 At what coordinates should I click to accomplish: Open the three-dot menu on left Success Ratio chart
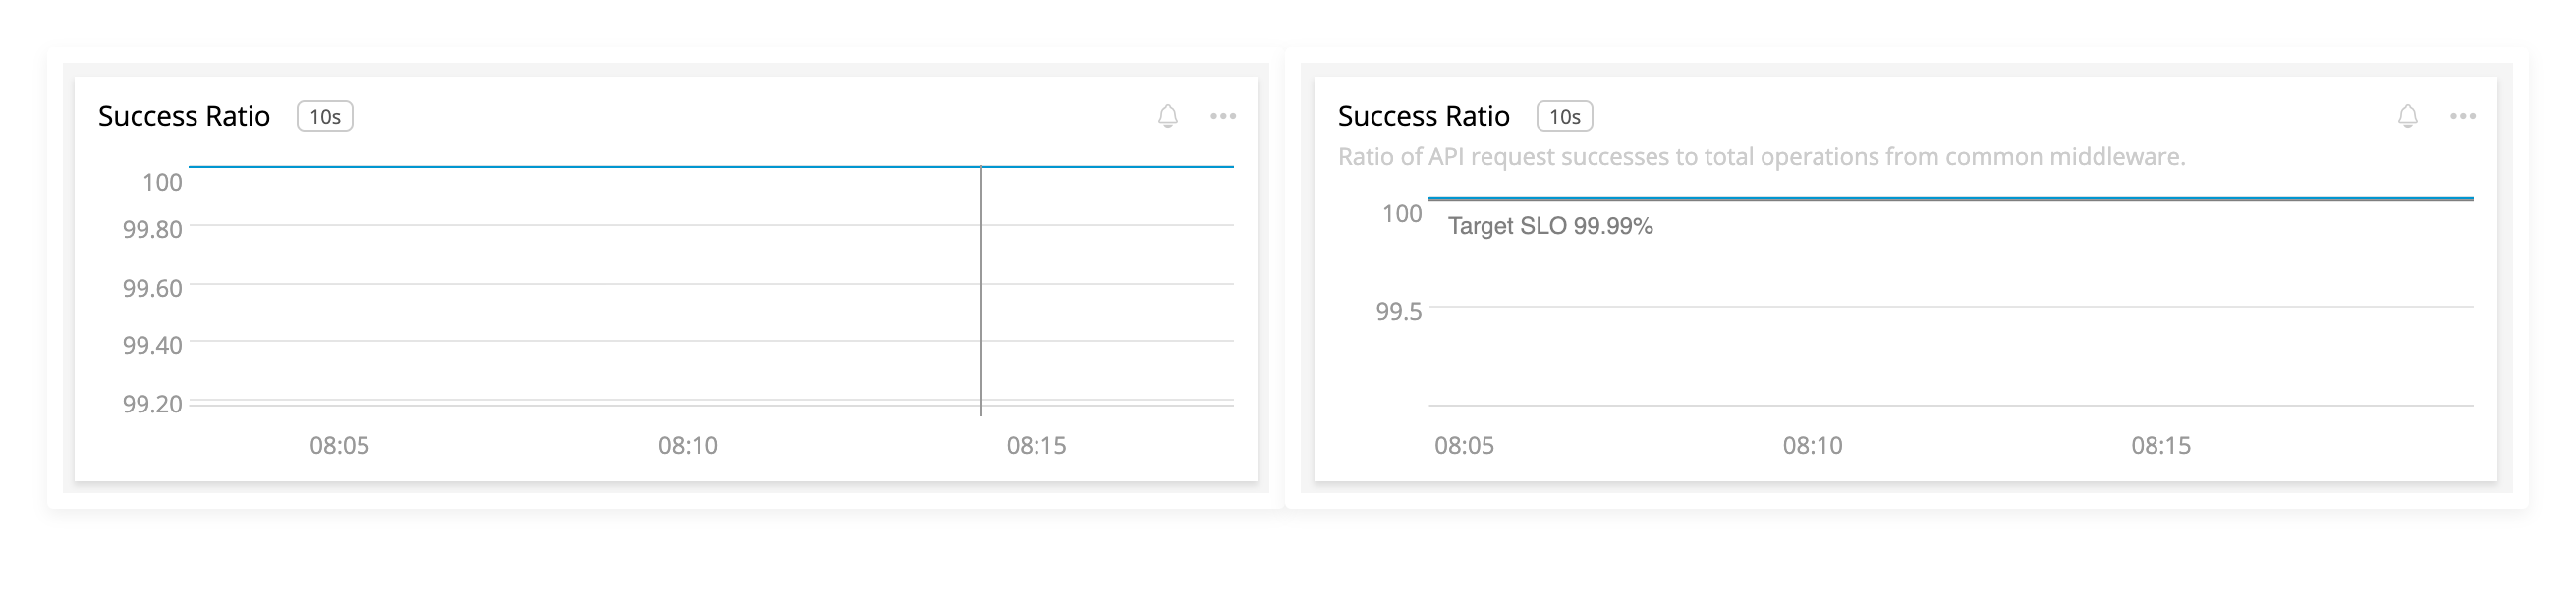tap(1223, 116)
